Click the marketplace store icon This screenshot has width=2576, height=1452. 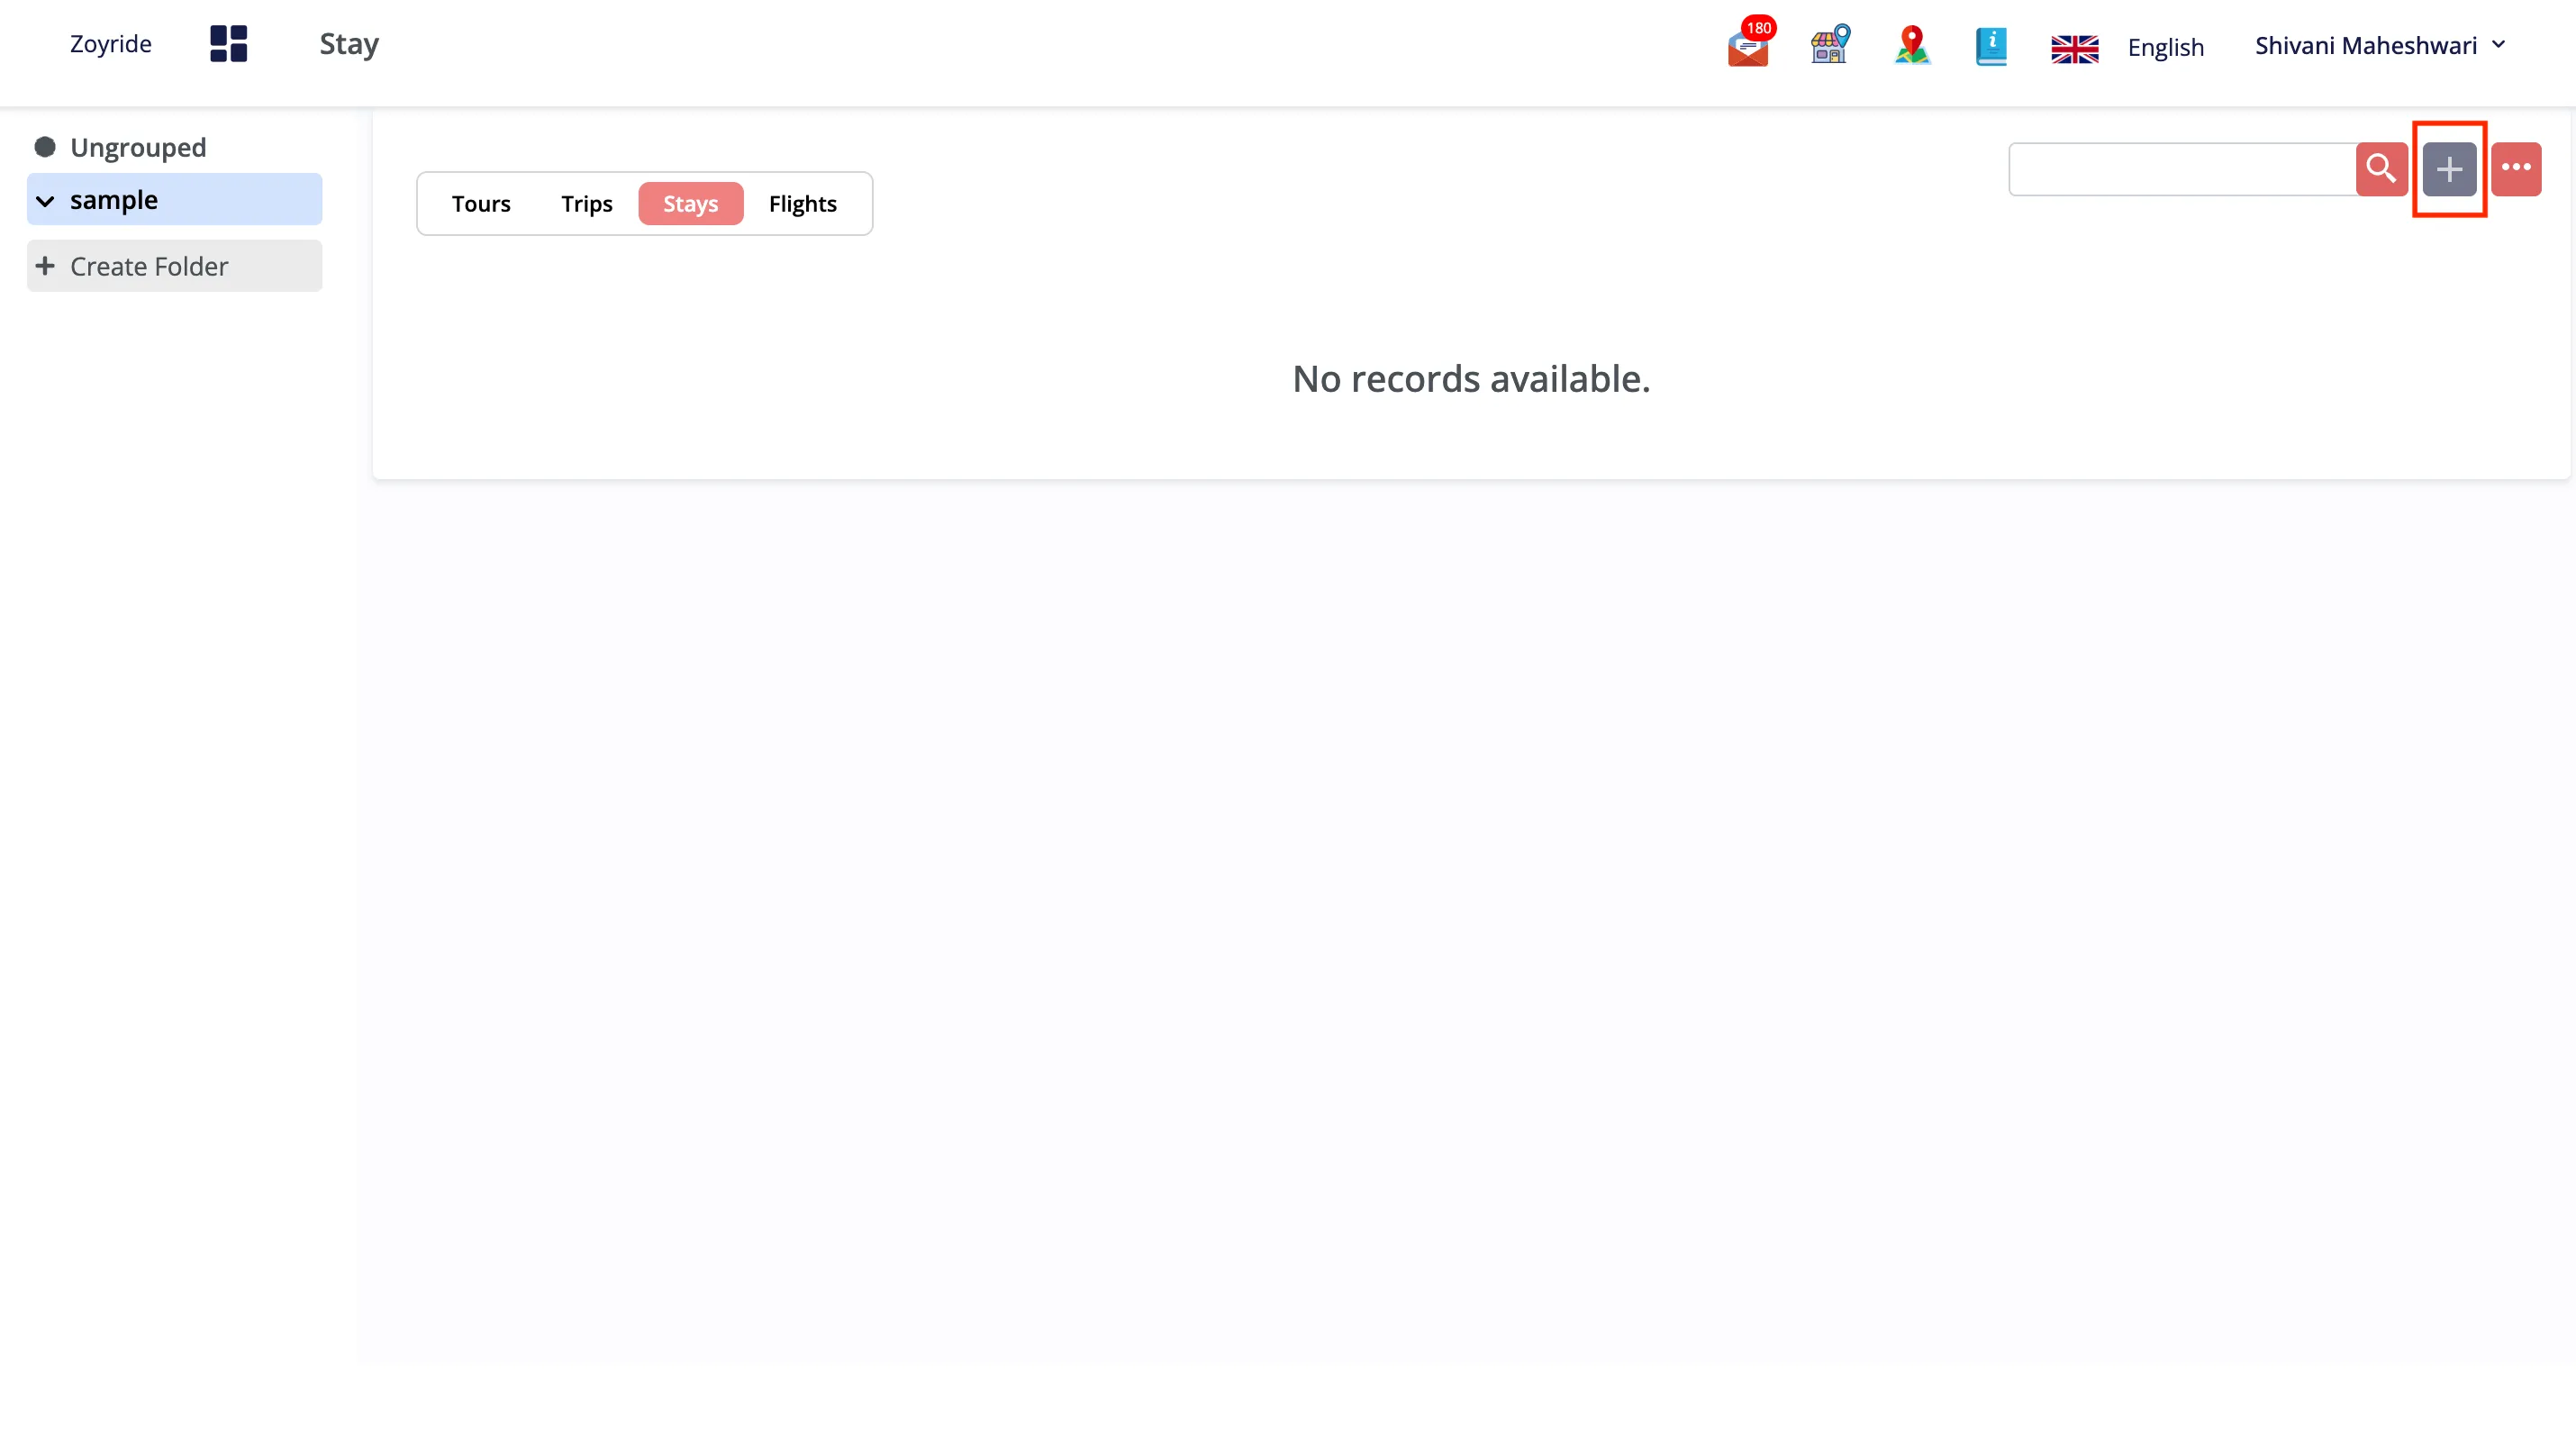click(x=1830, y=45)
